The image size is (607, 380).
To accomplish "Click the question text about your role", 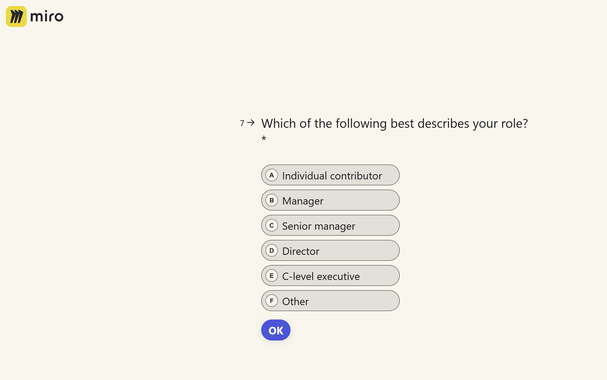I will pos(394,124).
